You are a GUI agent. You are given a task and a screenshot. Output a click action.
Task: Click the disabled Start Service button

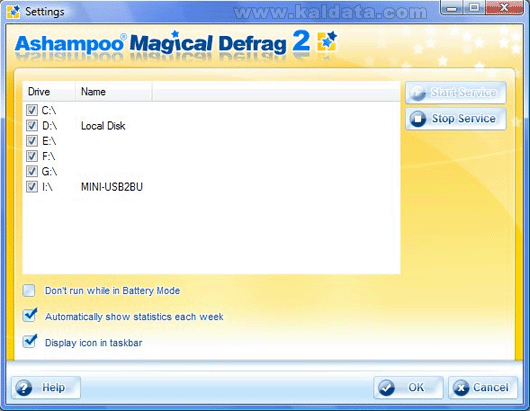[x=456, y=92]
